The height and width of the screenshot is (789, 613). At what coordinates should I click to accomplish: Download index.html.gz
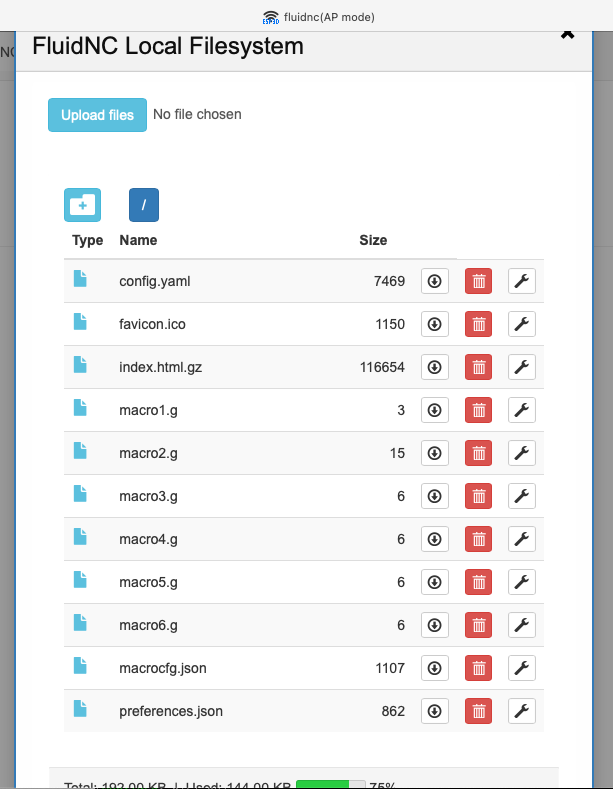435,367
